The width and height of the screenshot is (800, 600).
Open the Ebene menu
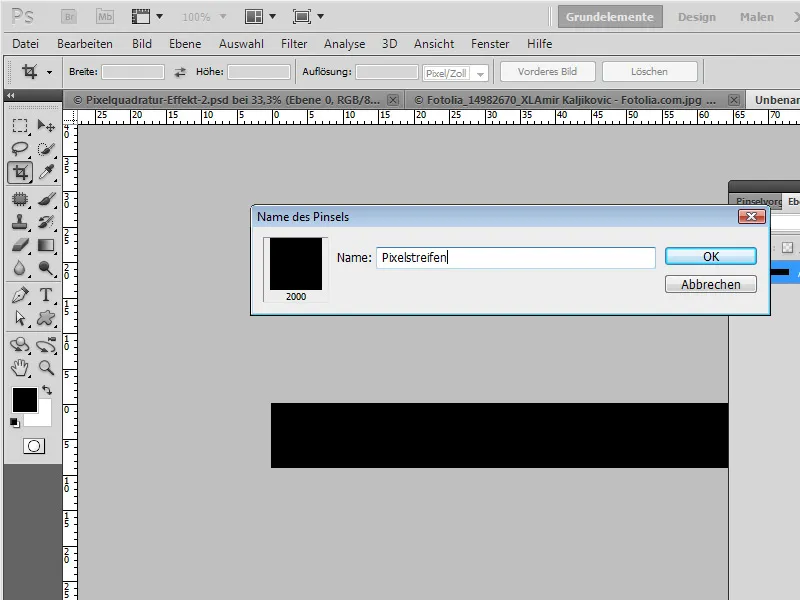[x=185, y=44]
